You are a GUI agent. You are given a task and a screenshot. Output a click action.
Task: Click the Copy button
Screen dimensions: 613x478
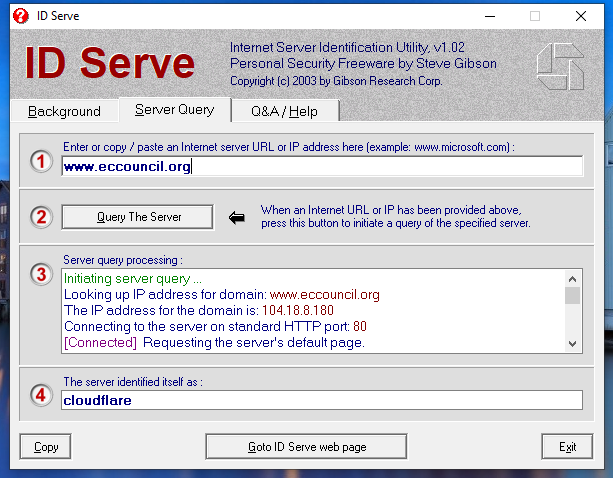(x=46, y=447)
